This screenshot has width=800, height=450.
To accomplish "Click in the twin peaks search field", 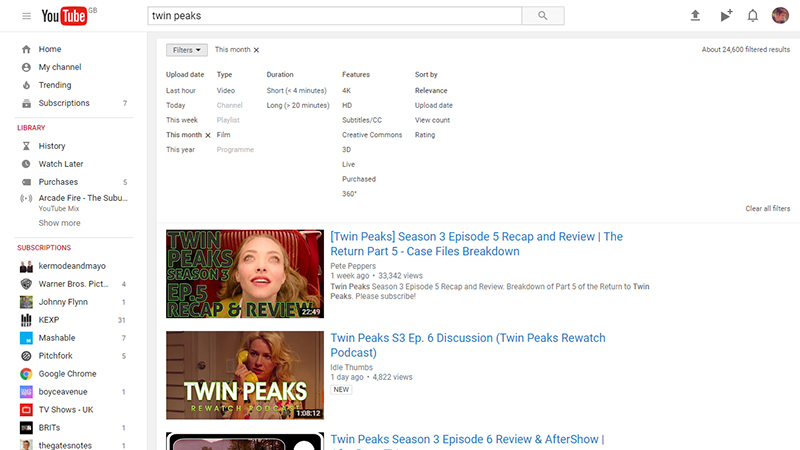I will (335, 16).
